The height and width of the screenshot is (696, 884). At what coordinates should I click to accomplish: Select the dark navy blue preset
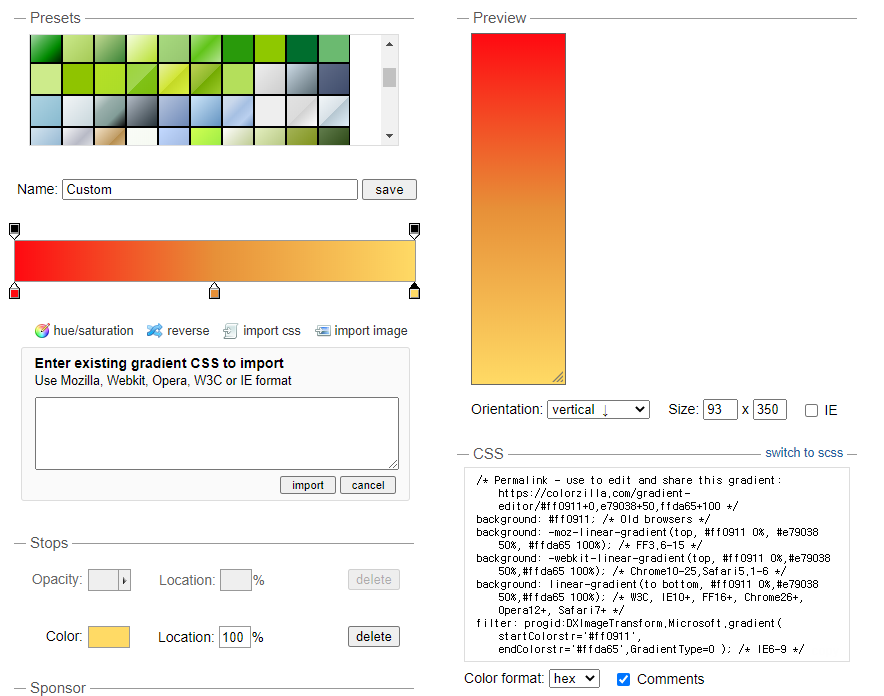pos(334,79)
